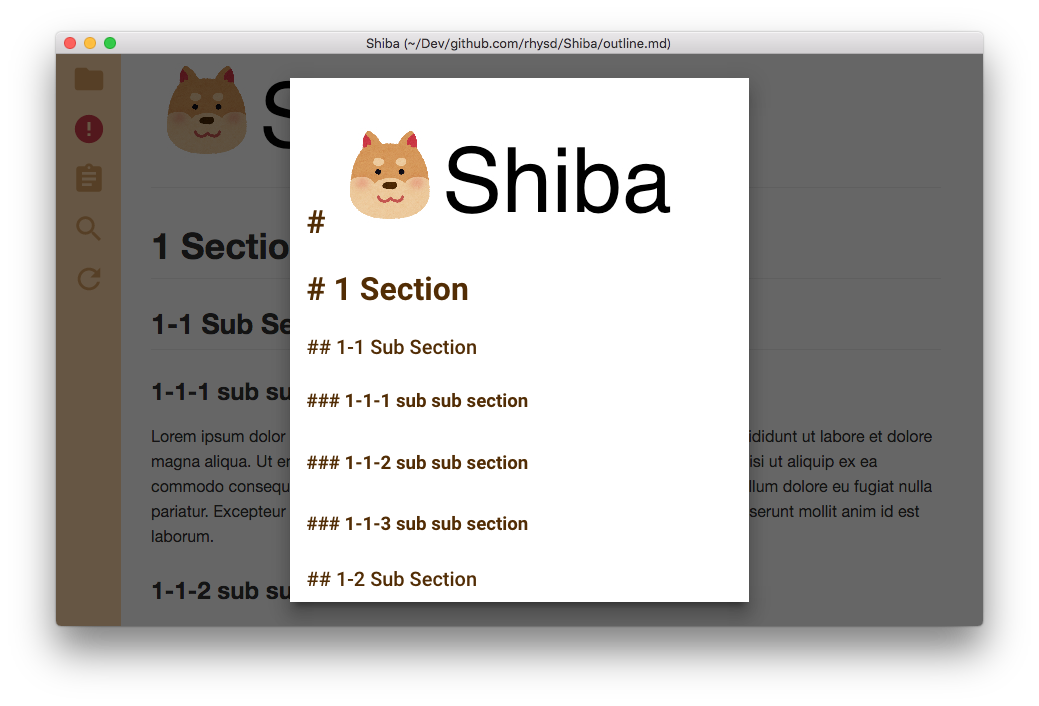Select '### 1-1-3 sub sub section' entry

tap(417, 524)
